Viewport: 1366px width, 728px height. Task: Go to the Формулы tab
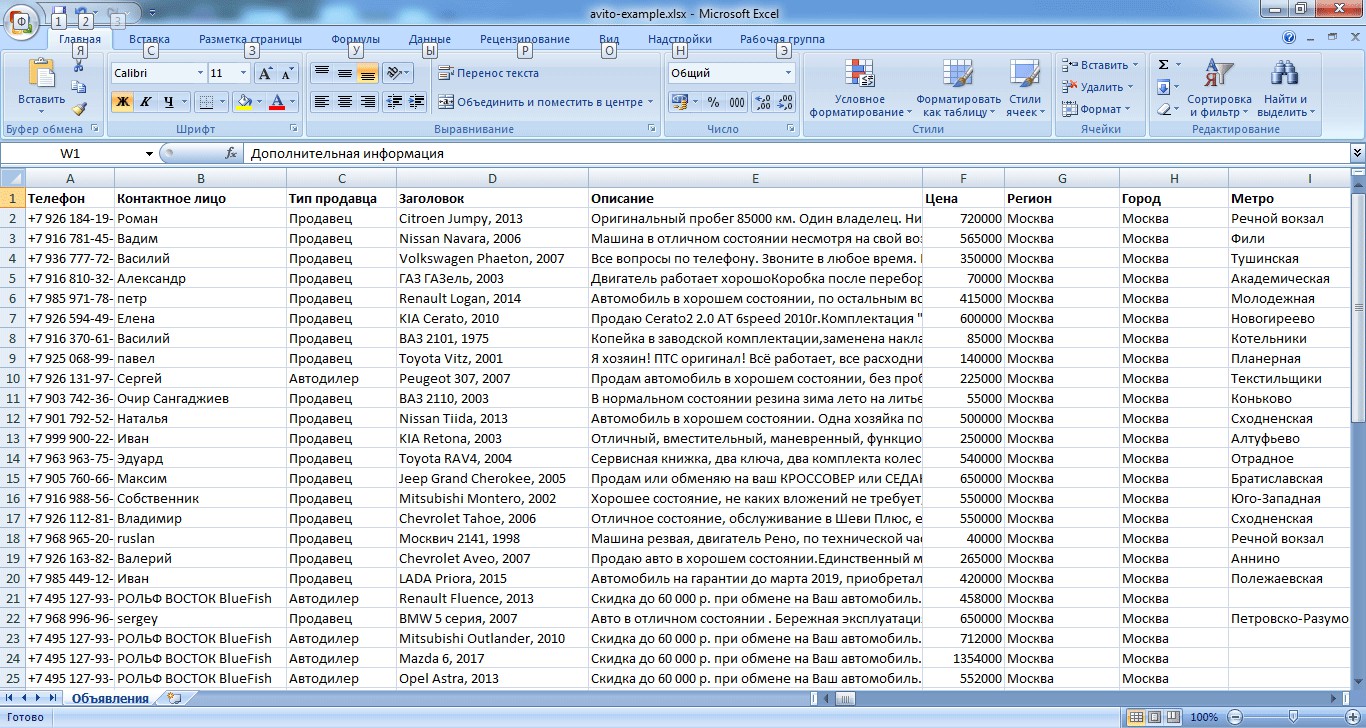tap(355, 39)
